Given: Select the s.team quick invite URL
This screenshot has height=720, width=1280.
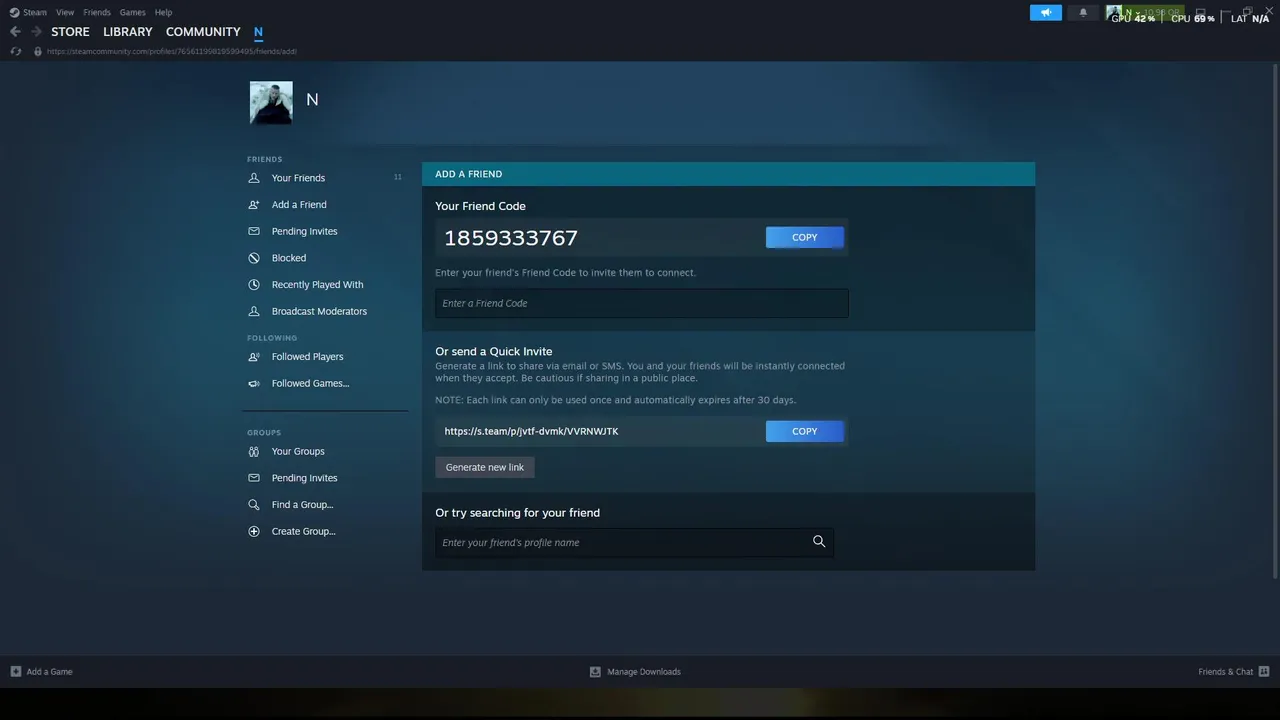Looking at the screenshot, I should 531,431.
